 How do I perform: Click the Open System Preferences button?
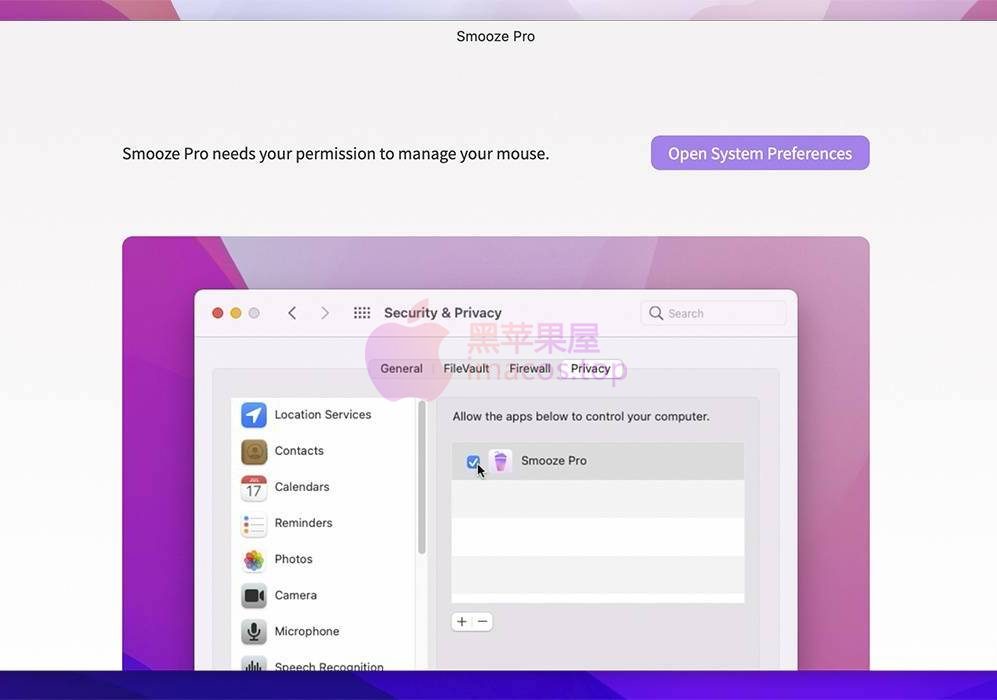pos(760,153)
